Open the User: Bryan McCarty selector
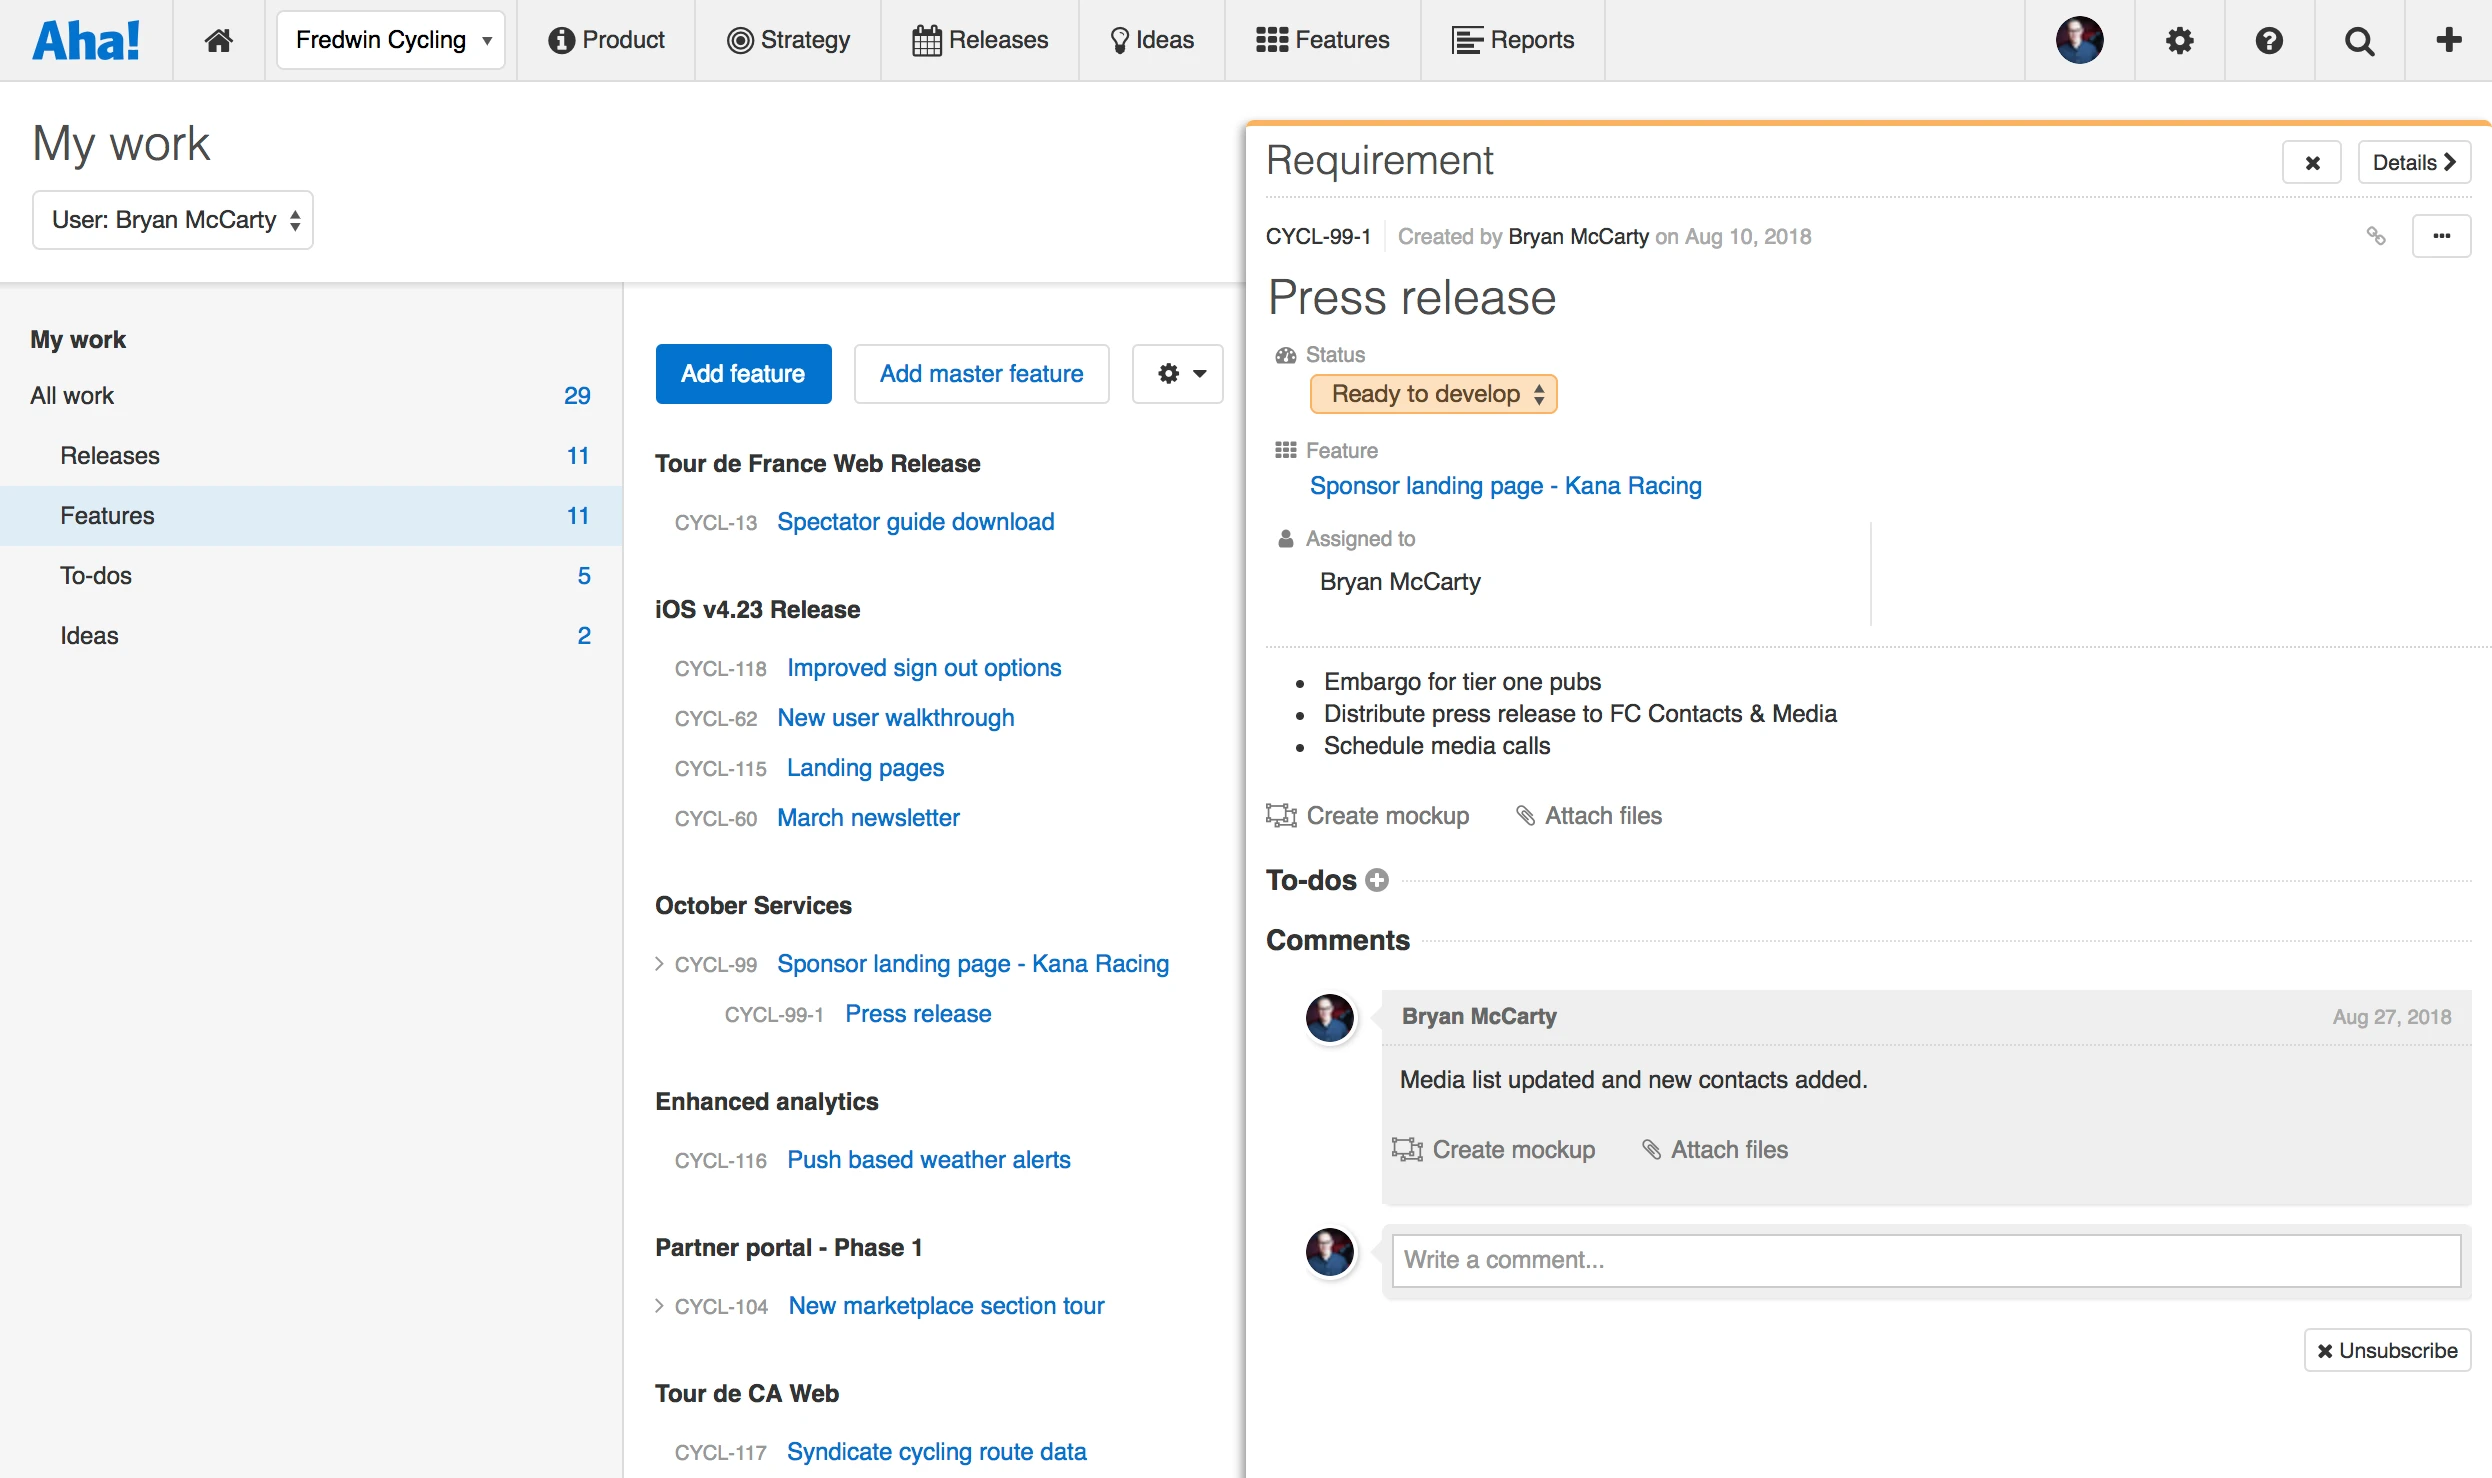The image size is (2492, 1478). click(173, 220)
